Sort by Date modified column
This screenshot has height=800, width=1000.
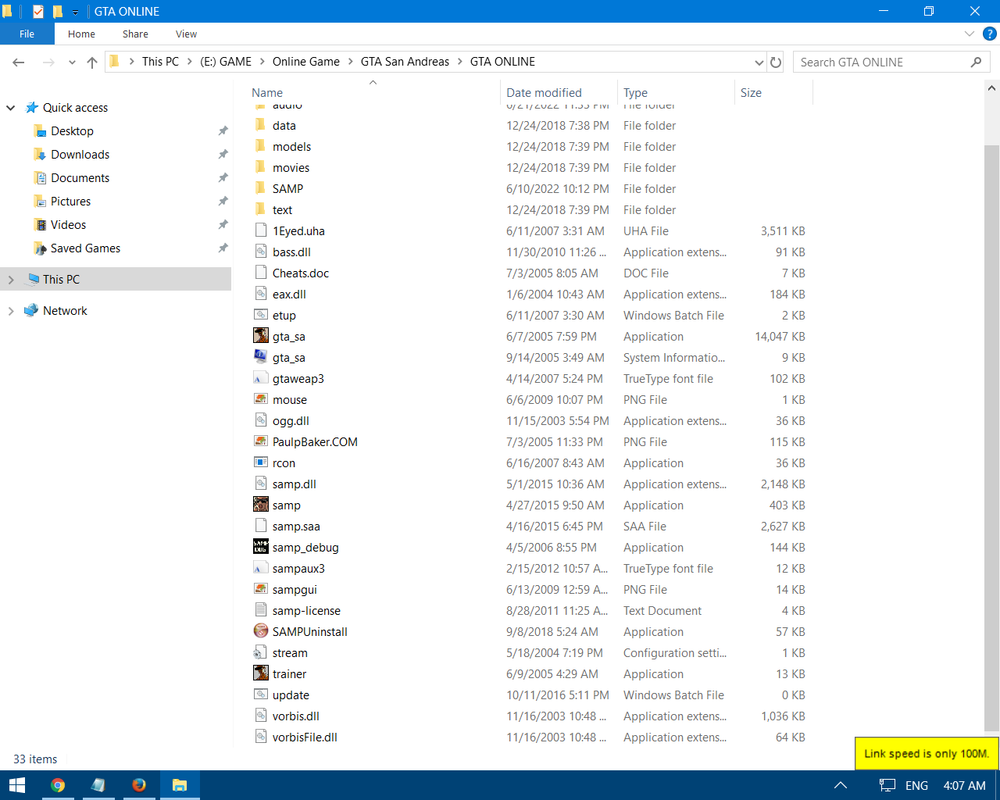tap(559, 93)
